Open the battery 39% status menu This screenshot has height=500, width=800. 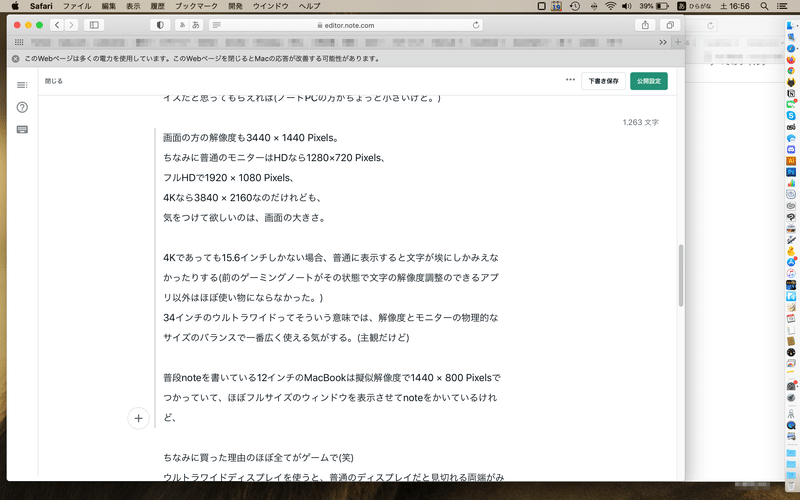[654, 6]
